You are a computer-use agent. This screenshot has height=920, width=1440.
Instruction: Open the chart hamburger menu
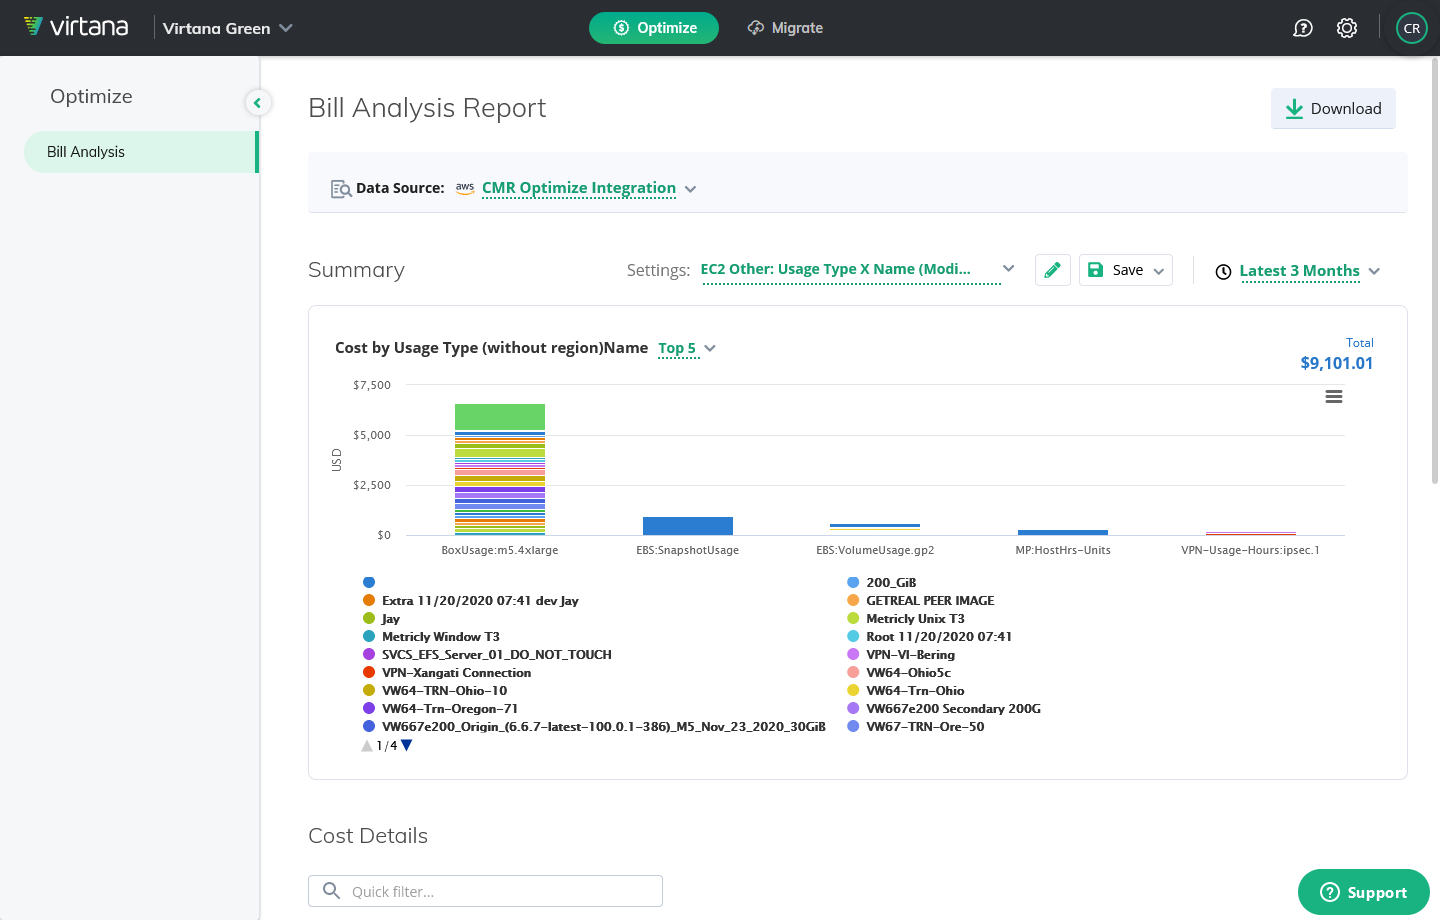1333,397
